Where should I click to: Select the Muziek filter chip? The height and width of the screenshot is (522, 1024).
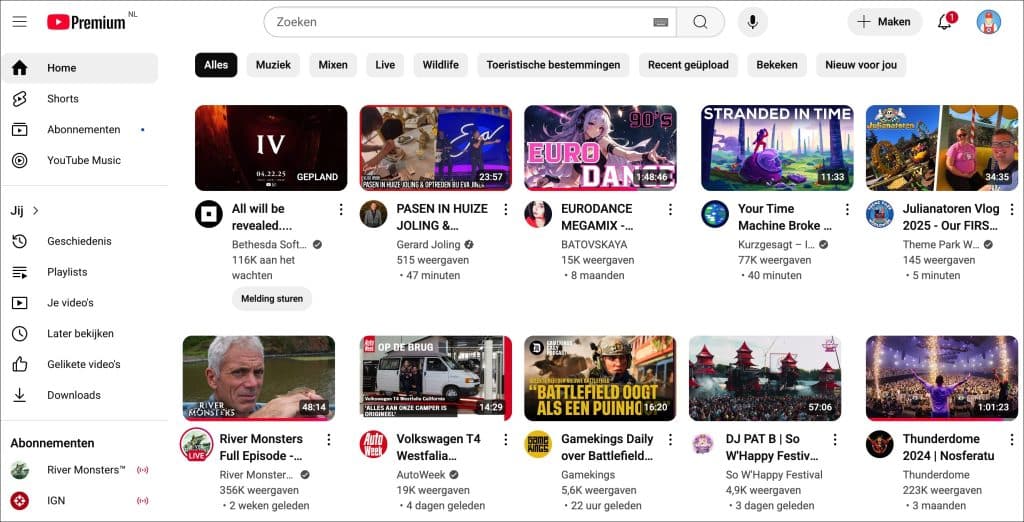[x=273, y=65]
